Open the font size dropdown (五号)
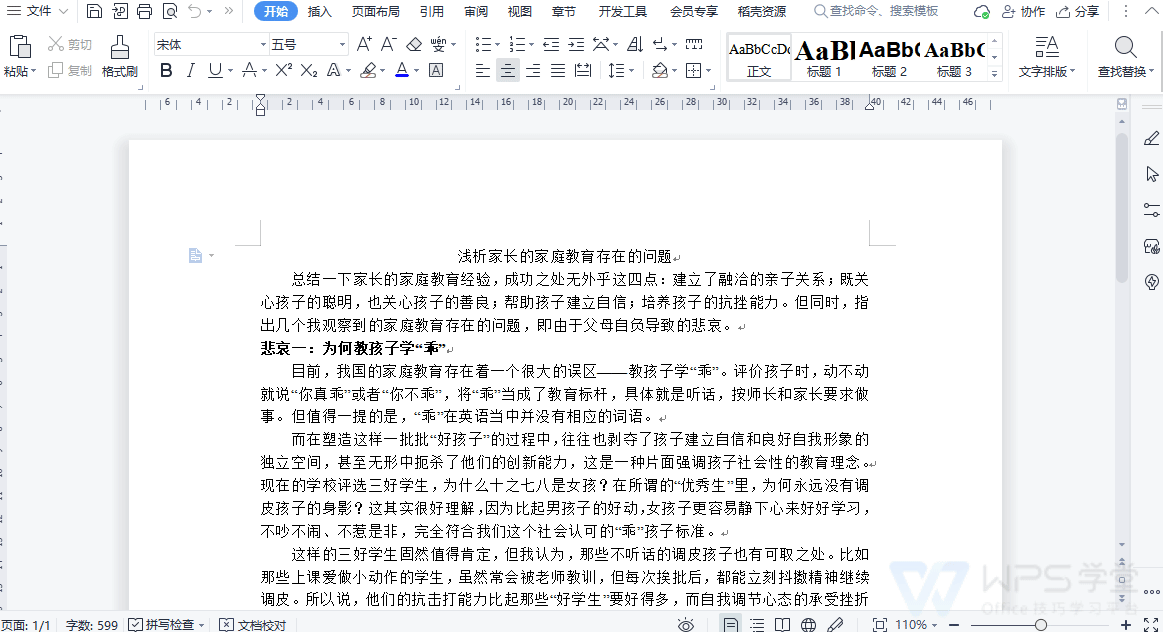1163x632 pixels. click(342, 45)
